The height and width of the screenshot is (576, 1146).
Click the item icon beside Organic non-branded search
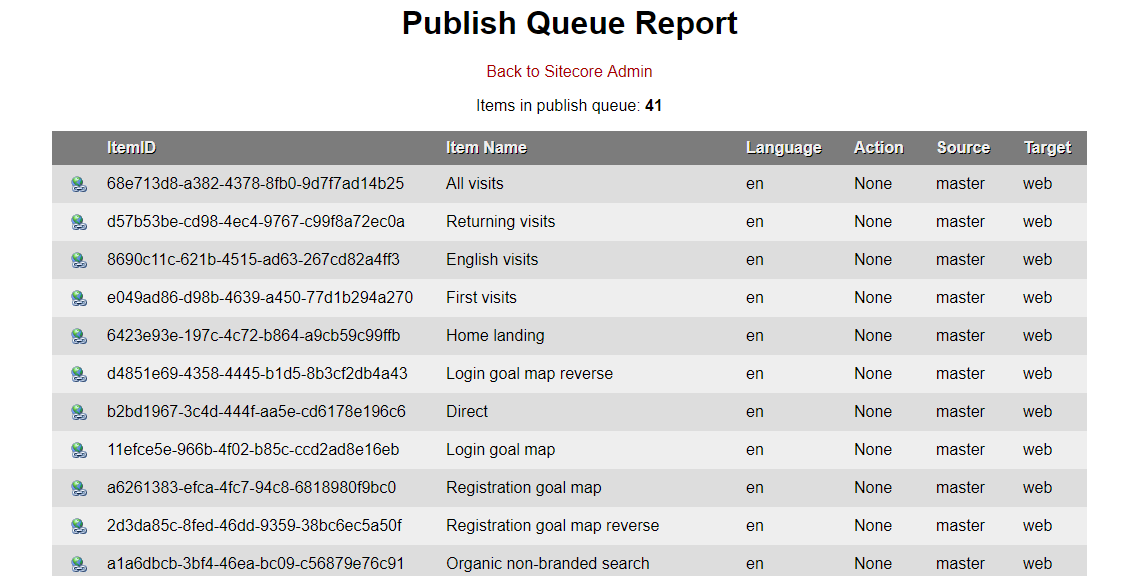click(79, 564)
